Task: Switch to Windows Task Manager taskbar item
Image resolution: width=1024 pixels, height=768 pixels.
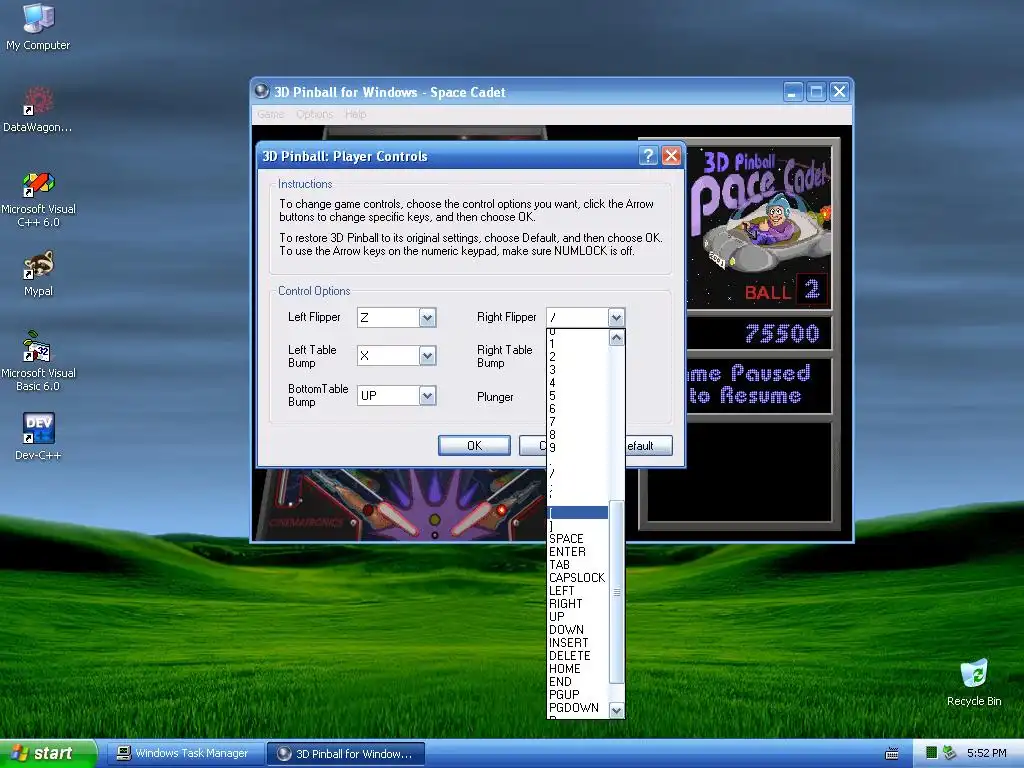Action: pos(184,754)
